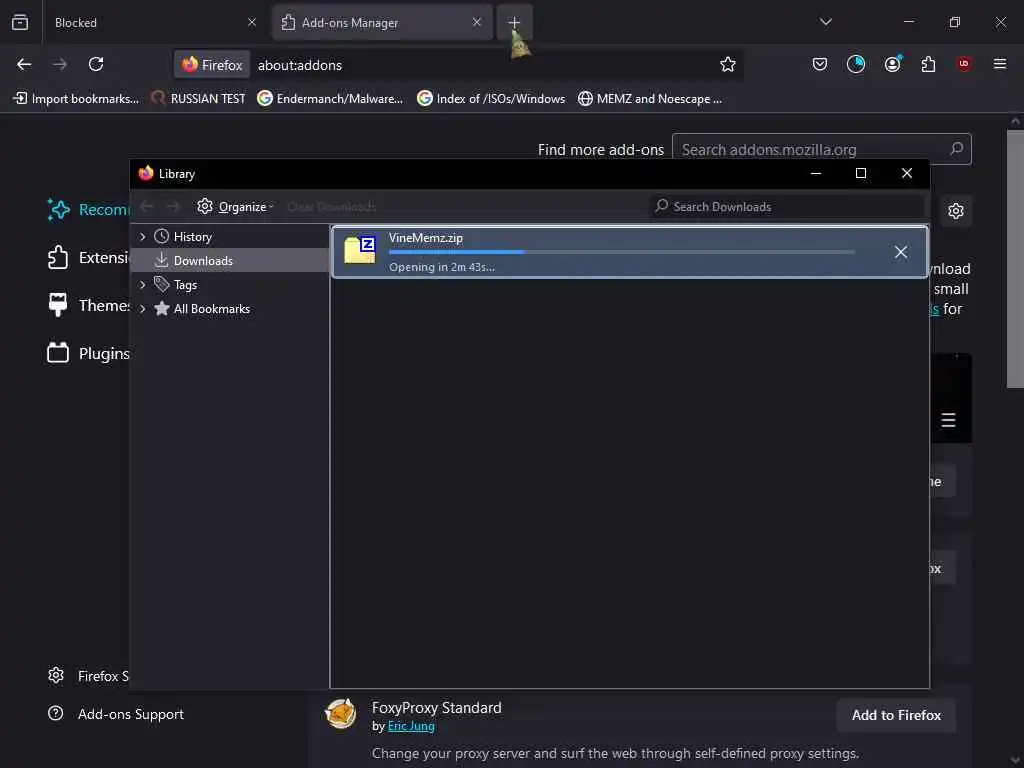Open a new tab with plus button
This screenshot has height=768, width=1024.
pos(514,22)
